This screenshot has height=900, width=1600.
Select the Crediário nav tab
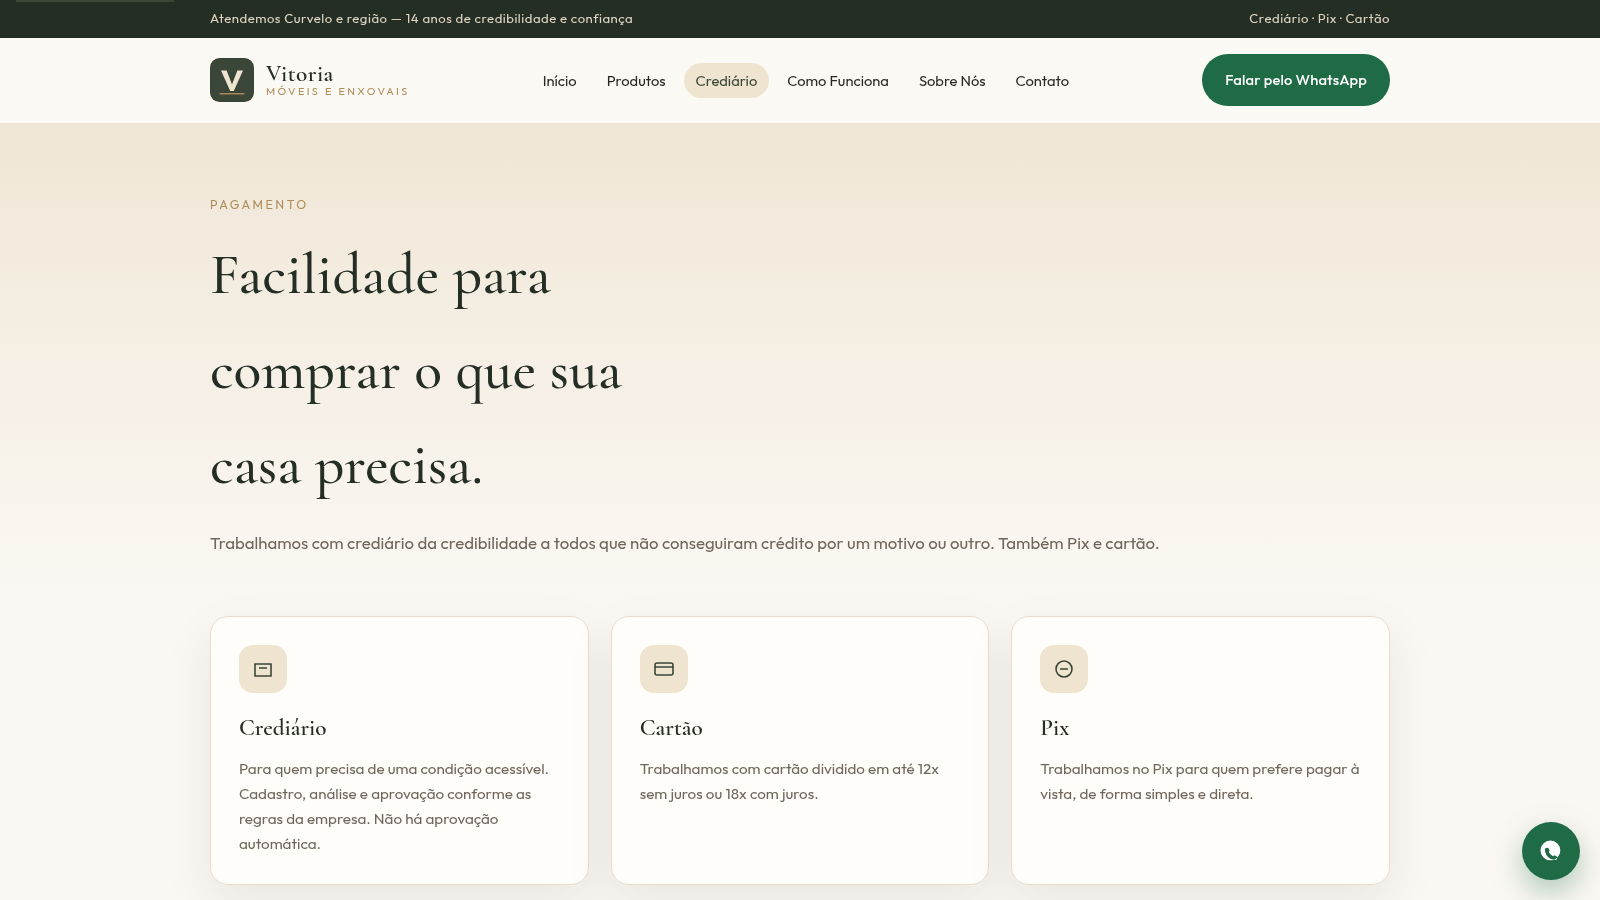pos(726,81)
